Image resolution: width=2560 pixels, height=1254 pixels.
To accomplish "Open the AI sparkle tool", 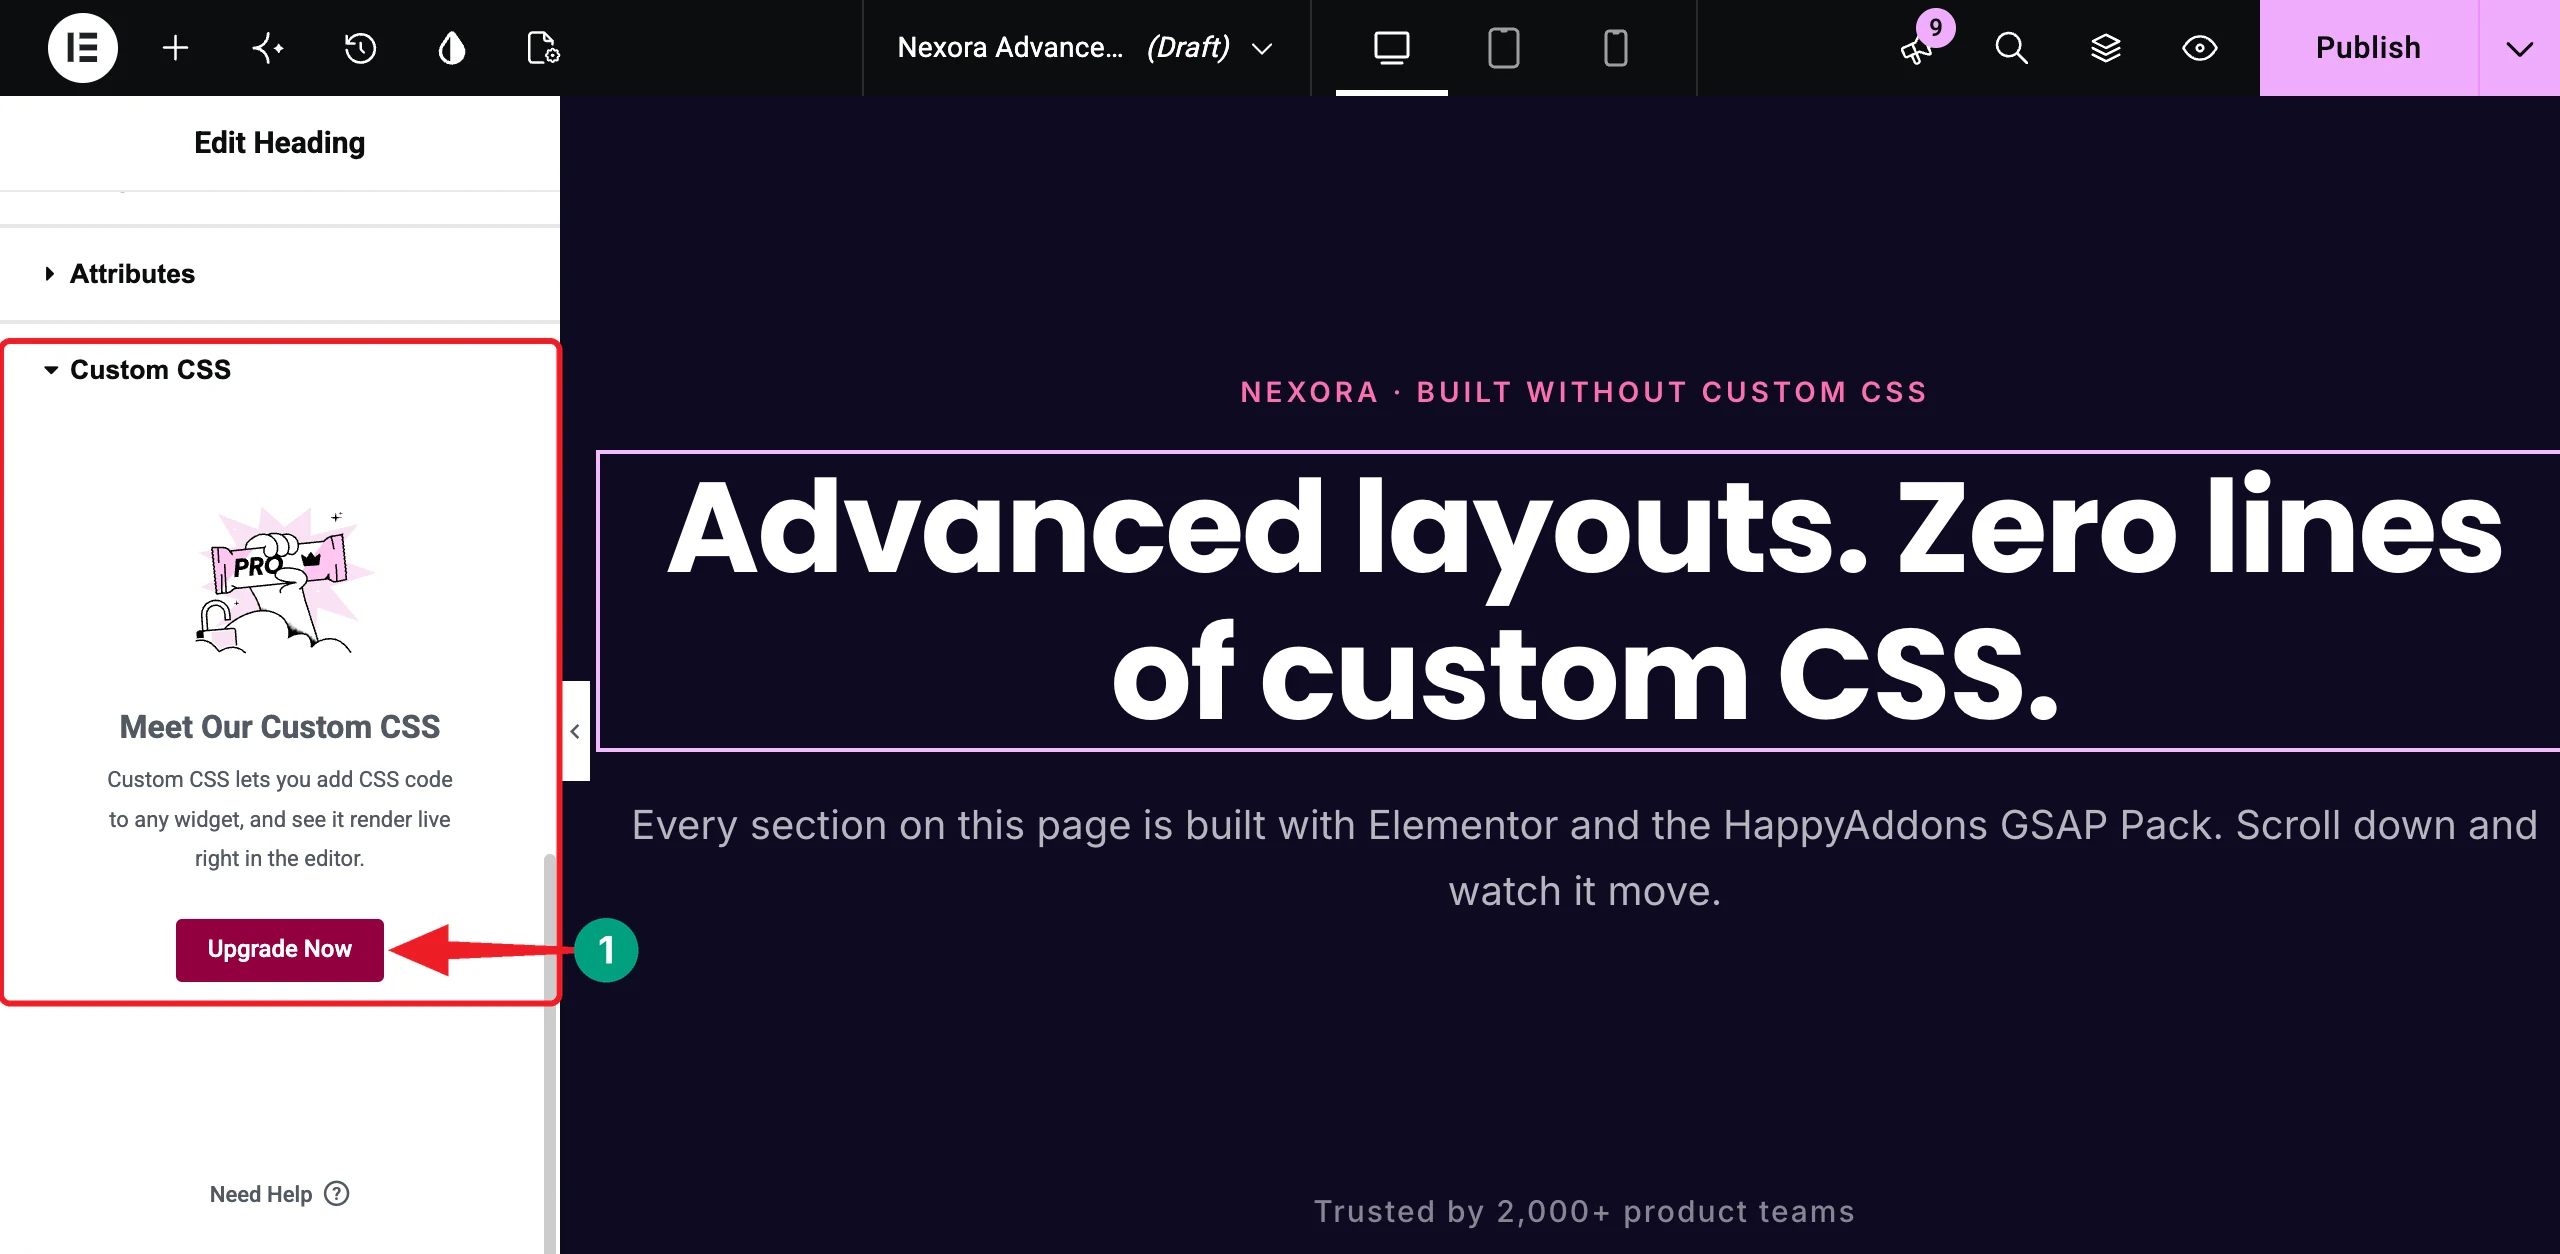I will [267, 47].
